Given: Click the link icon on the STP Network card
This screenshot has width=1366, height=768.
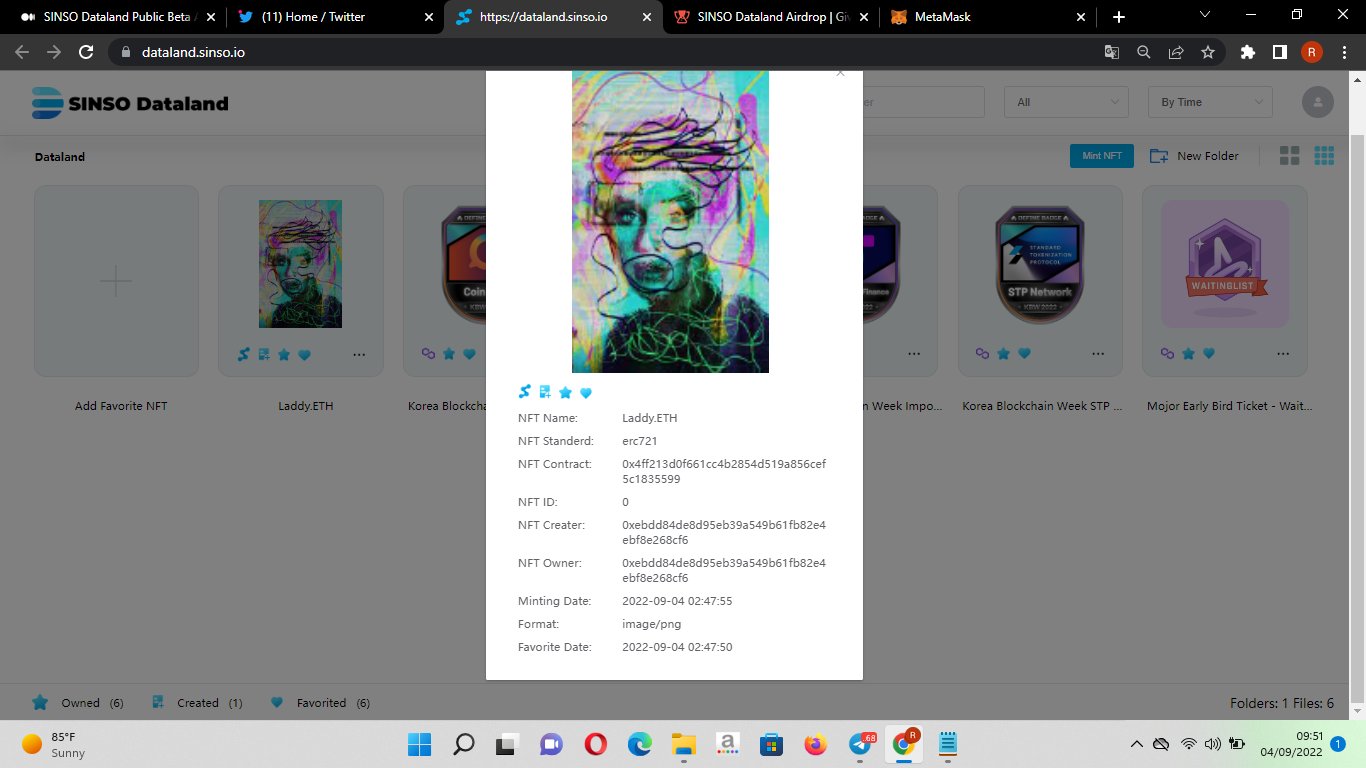Looking at the screenshot, I should pos(983,354).
